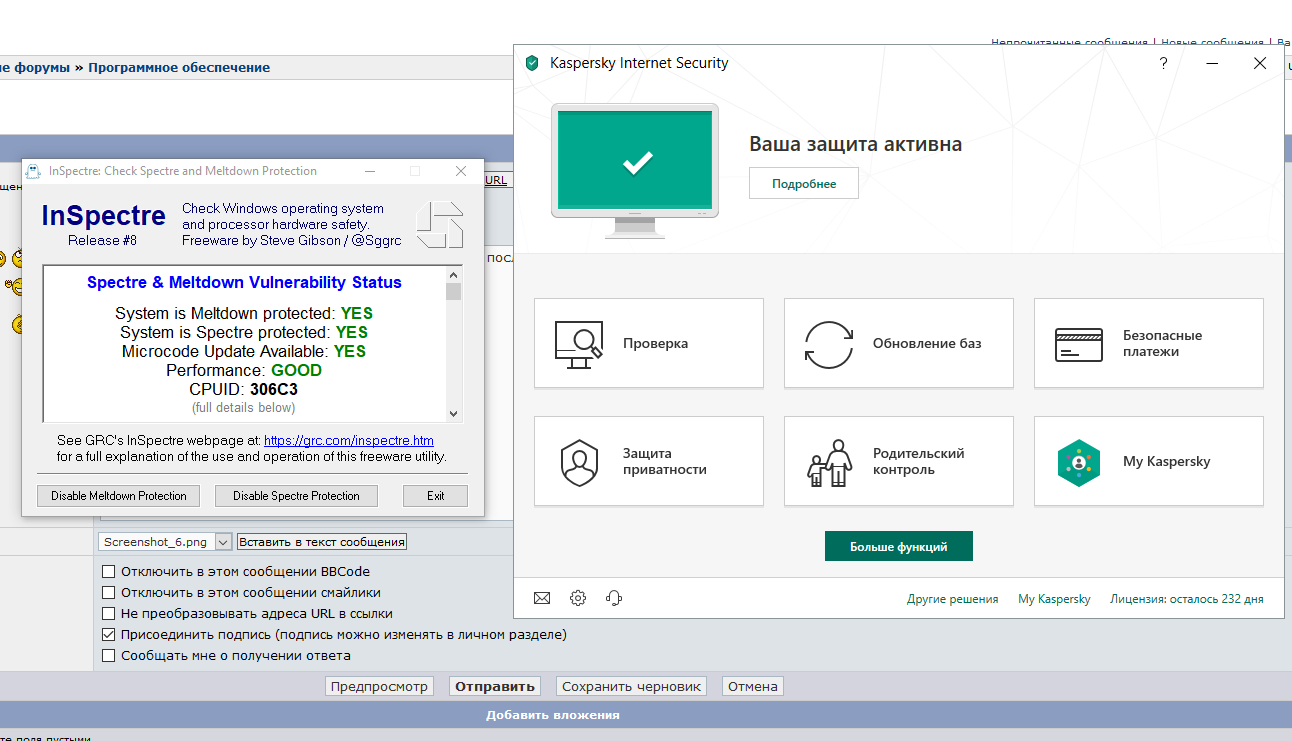The width and height of the screenshot is (1292, 741).
Task: Click the "System is Spectre protected: YES" line
Action: (x=244, y=332)
